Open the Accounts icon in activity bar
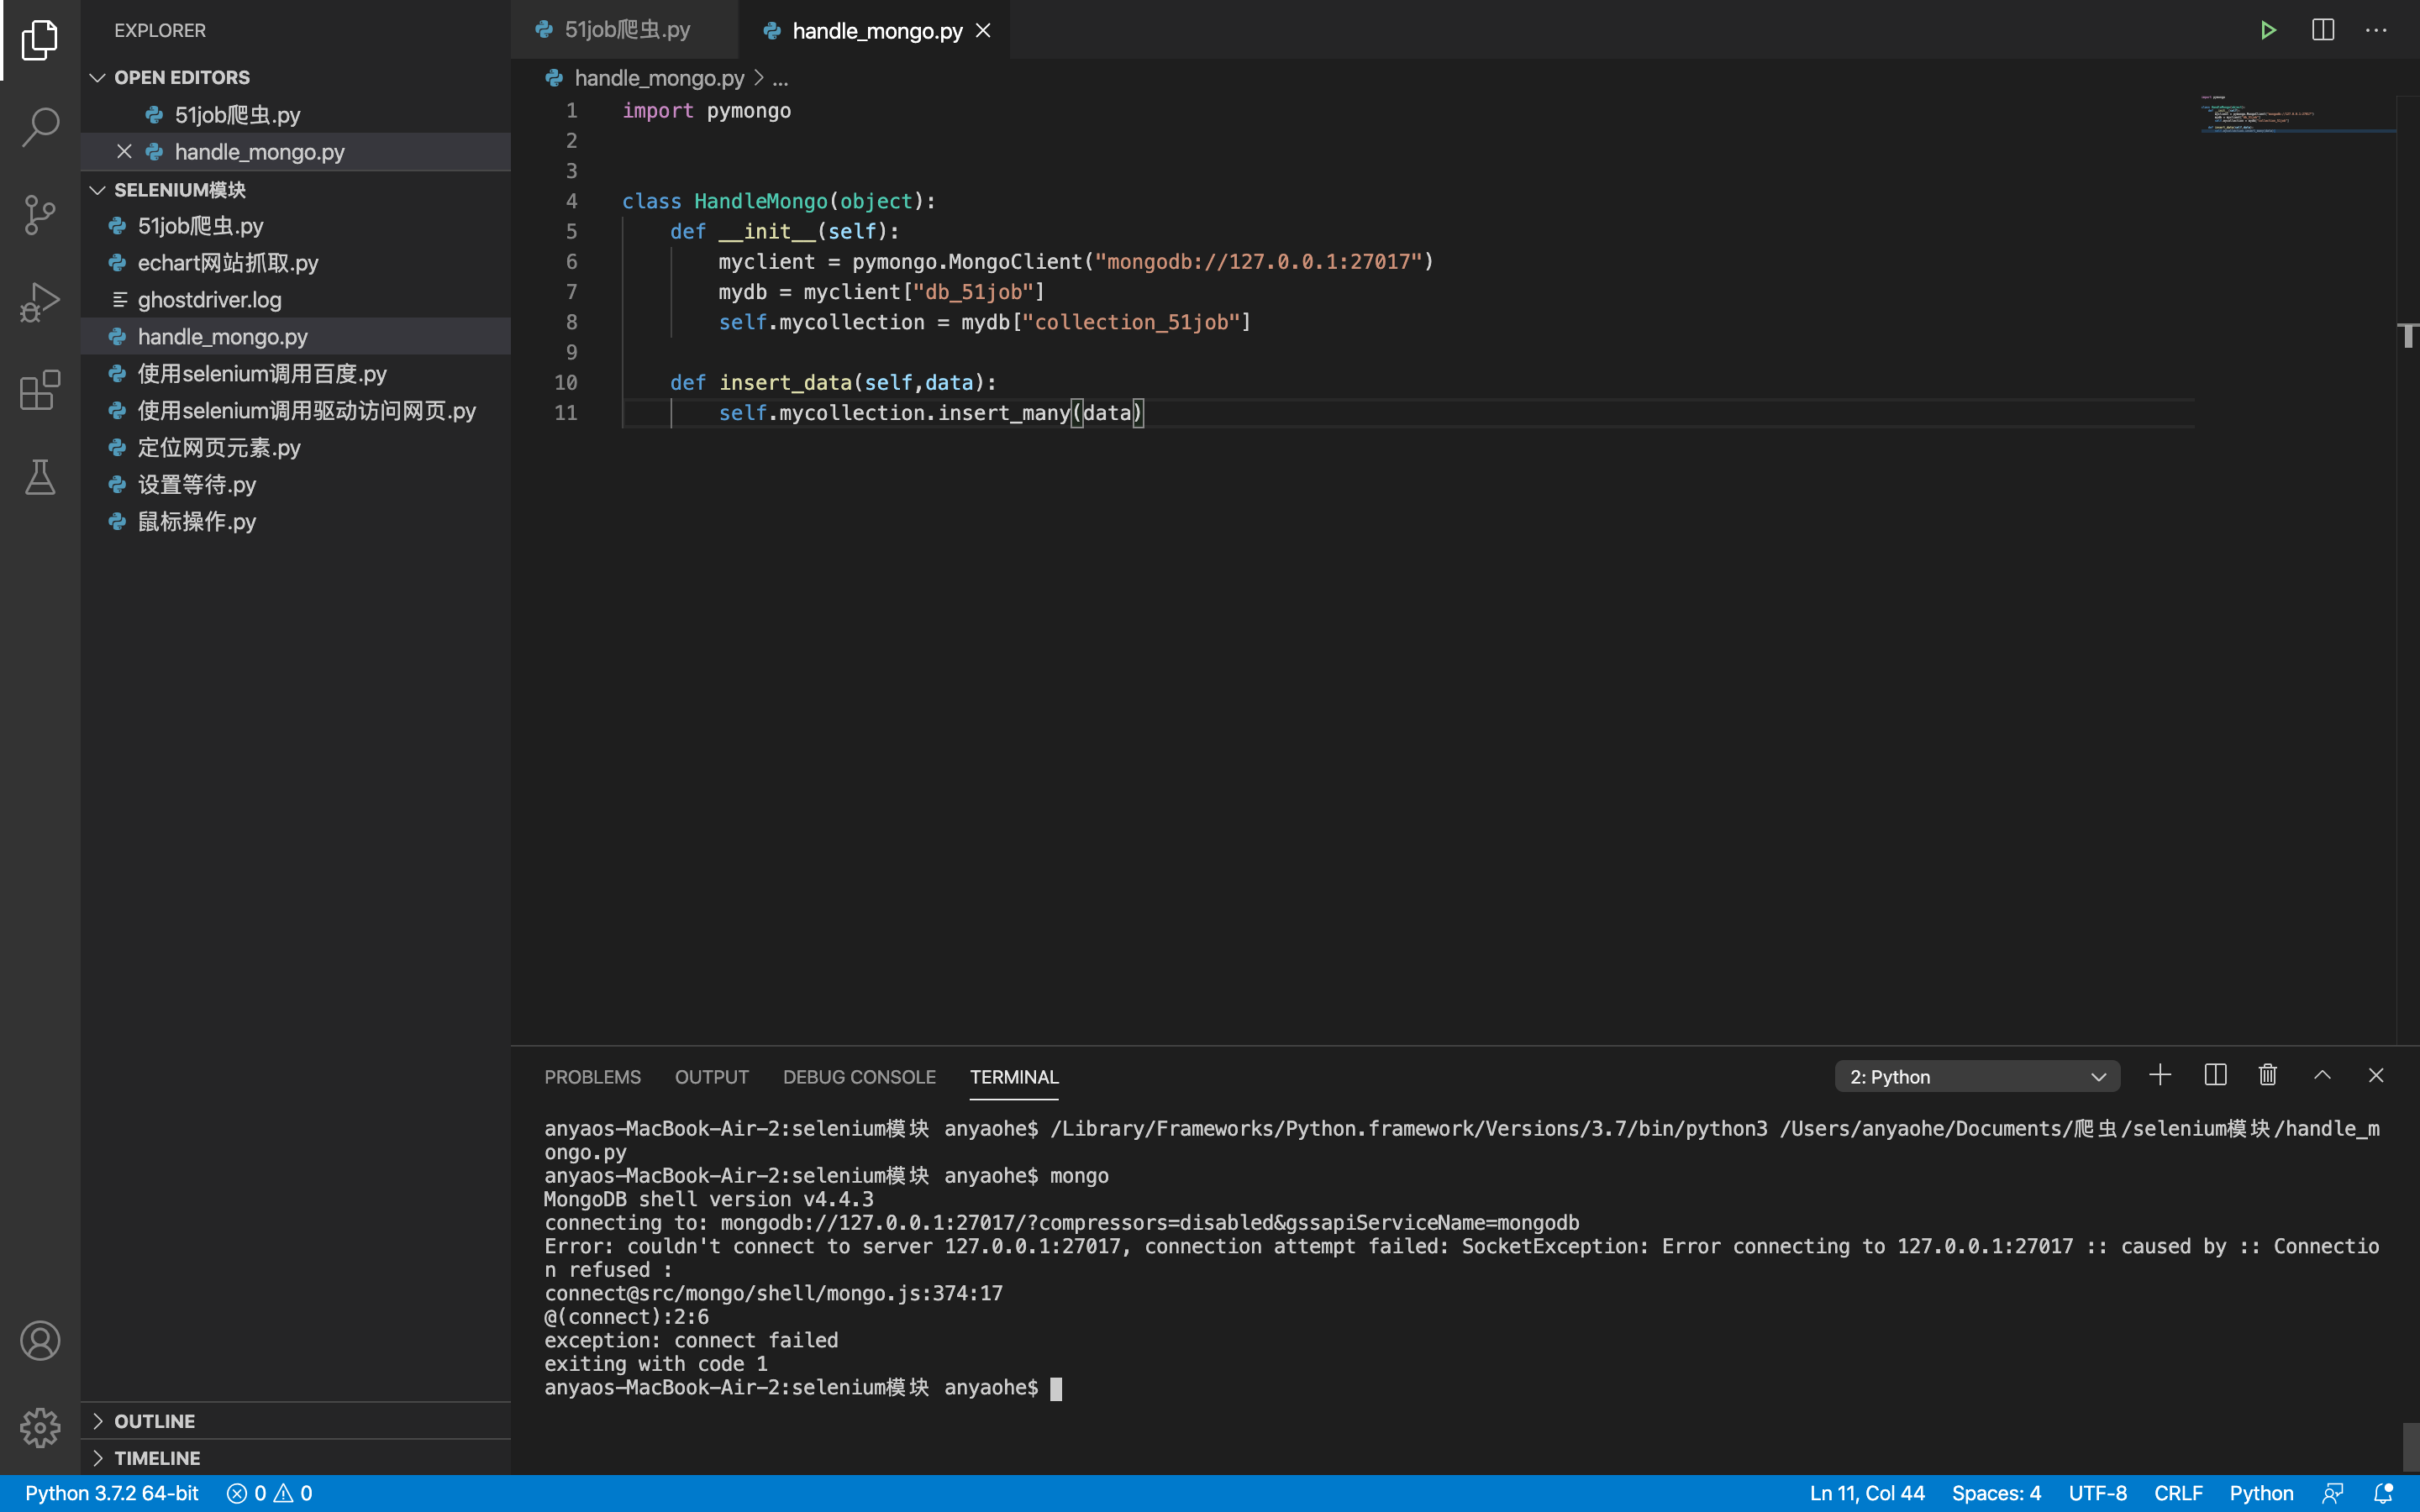Image resolution: width=2420 pixels, height=1512 pixels. point(40,1340)
